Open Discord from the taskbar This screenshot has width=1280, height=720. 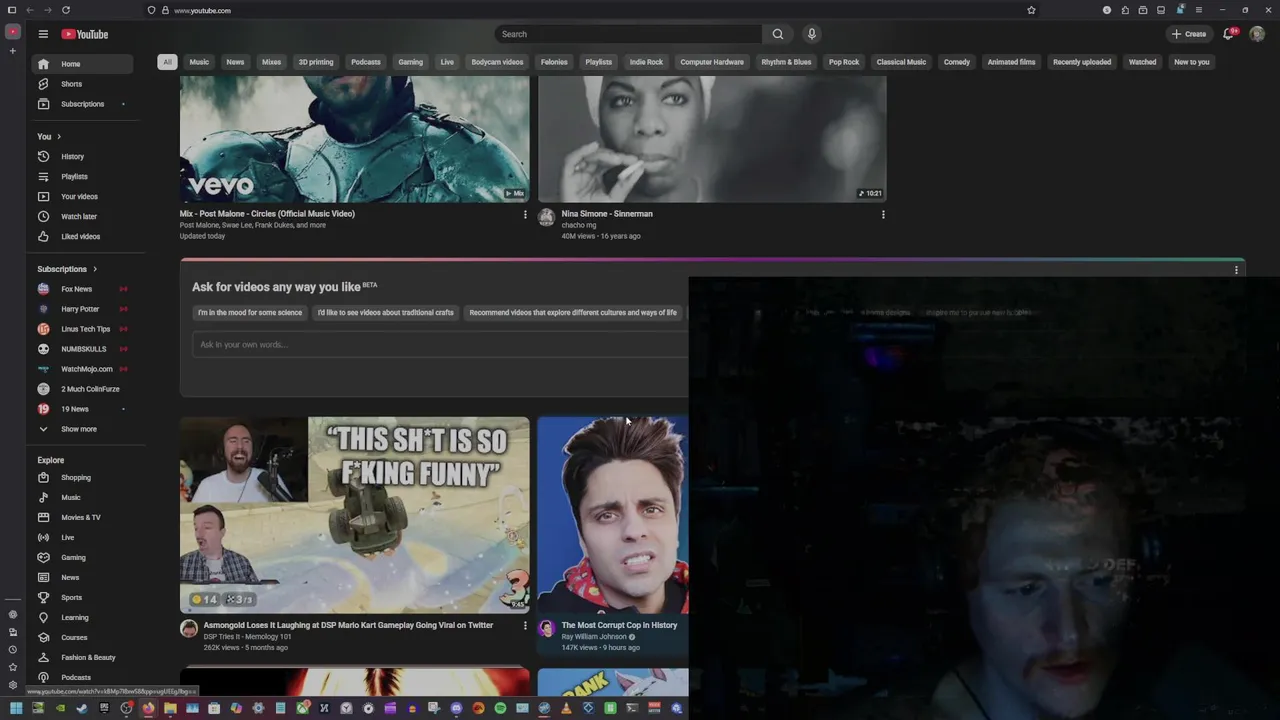point(456,708)
